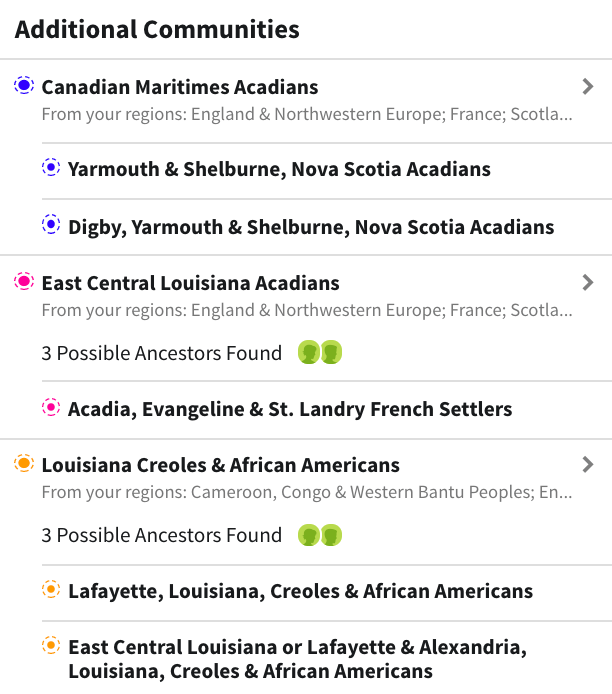Click the orange Louisiana Creoles & African Americans icon
This screenshot has height=694, width=612.
(24, 464)
